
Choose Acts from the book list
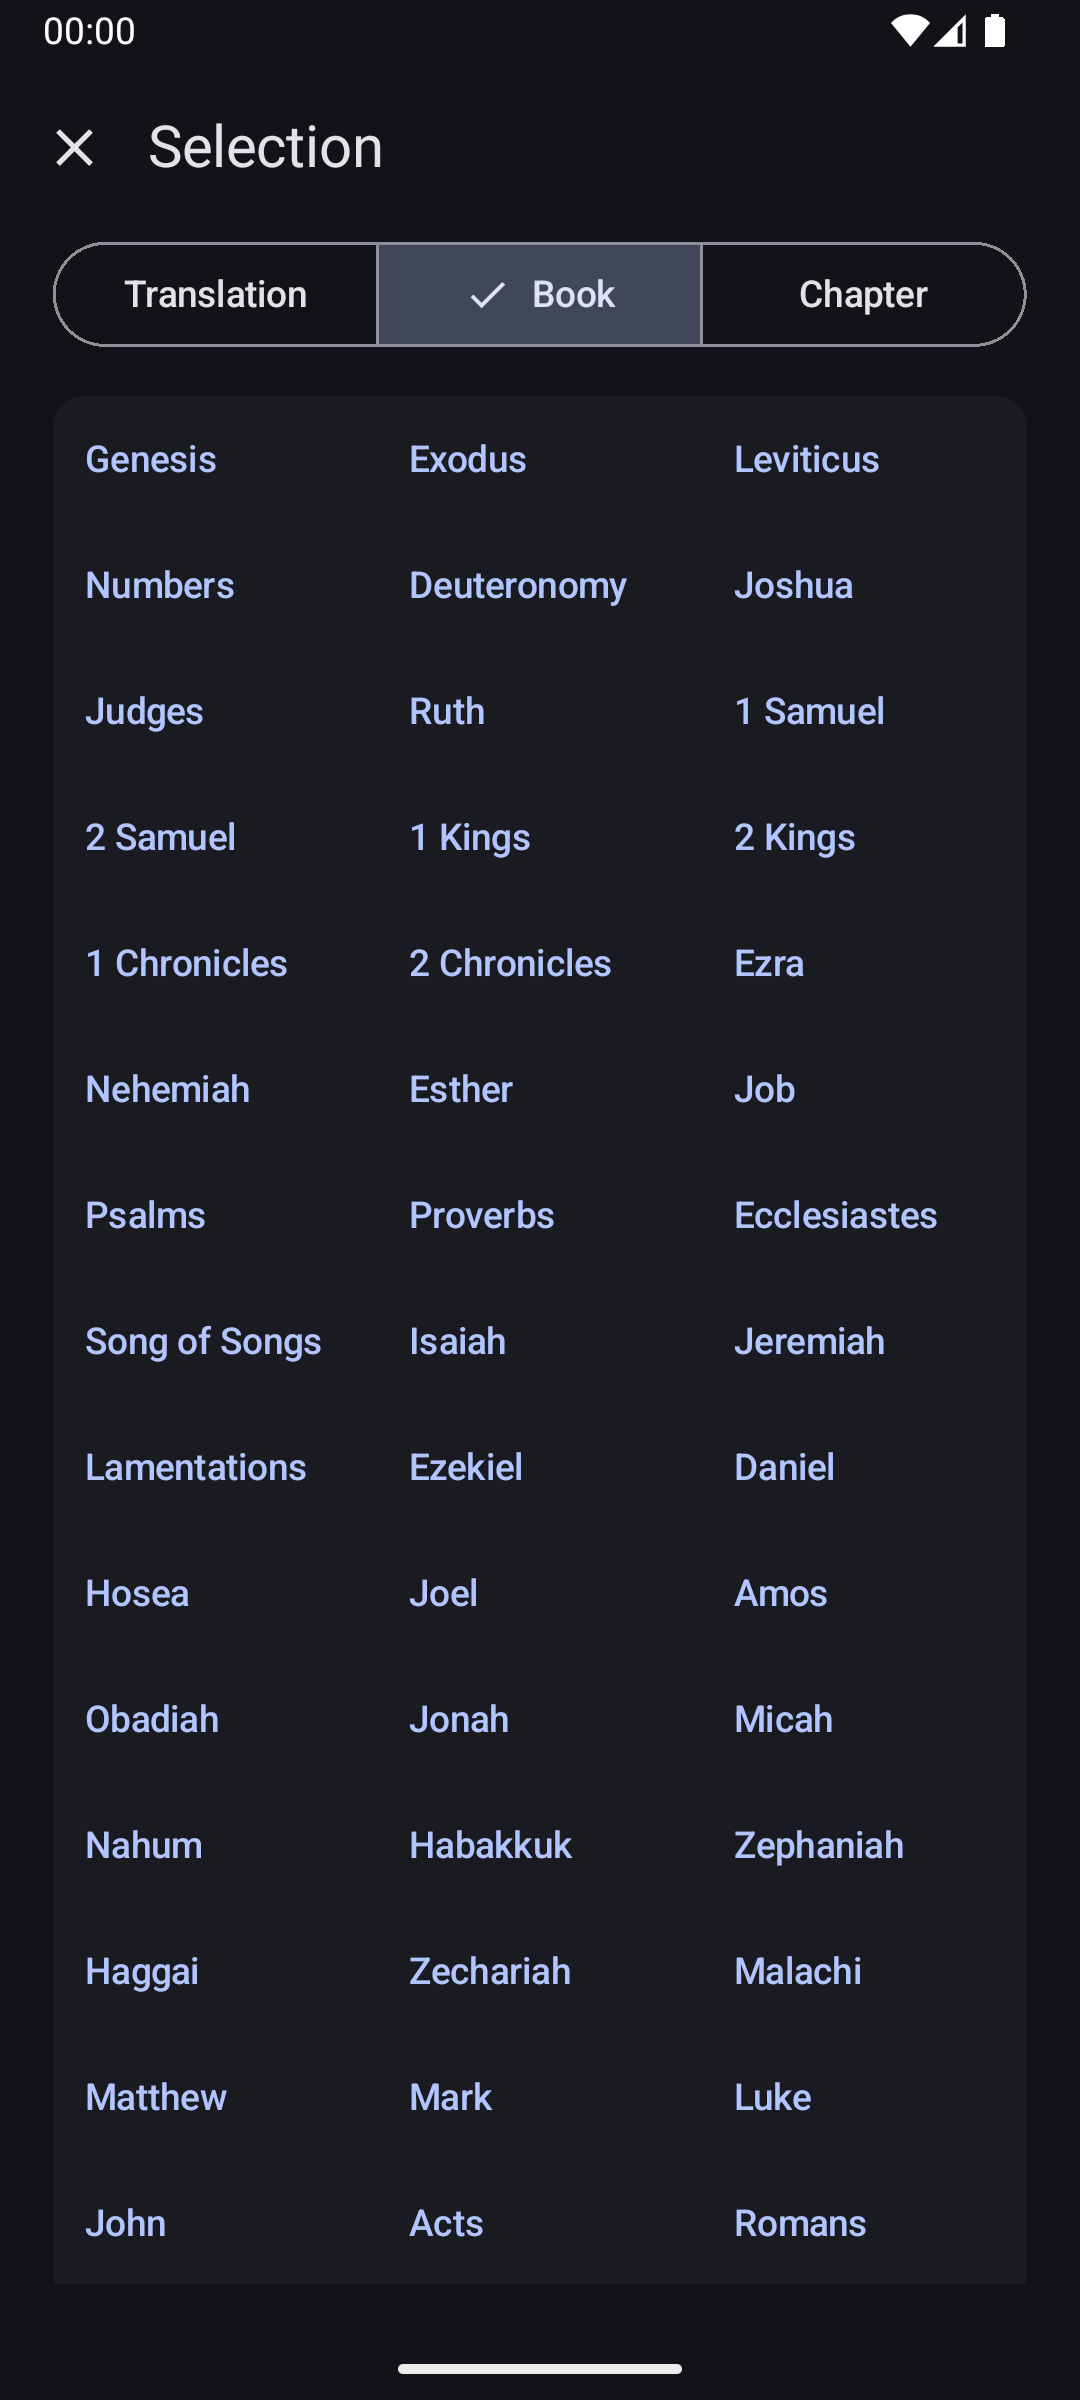click(446, 2223)
